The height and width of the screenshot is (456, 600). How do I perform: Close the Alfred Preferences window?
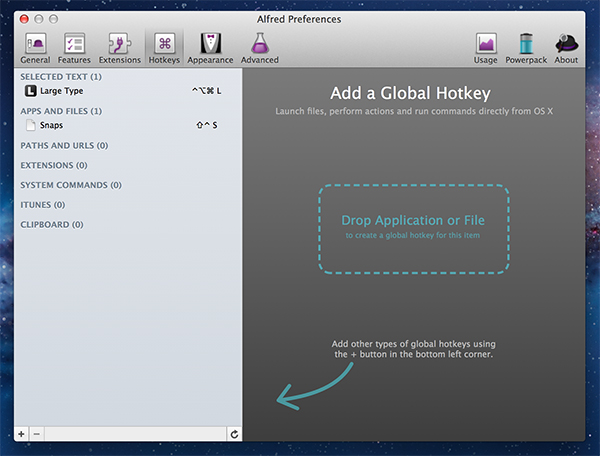click(24, 19)
